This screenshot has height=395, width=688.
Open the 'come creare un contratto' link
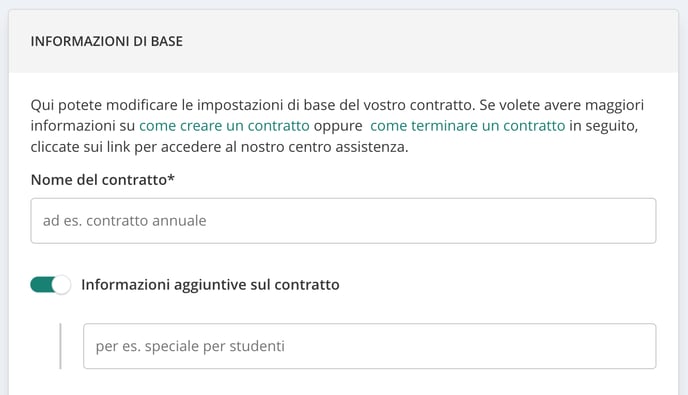(224, 126)
